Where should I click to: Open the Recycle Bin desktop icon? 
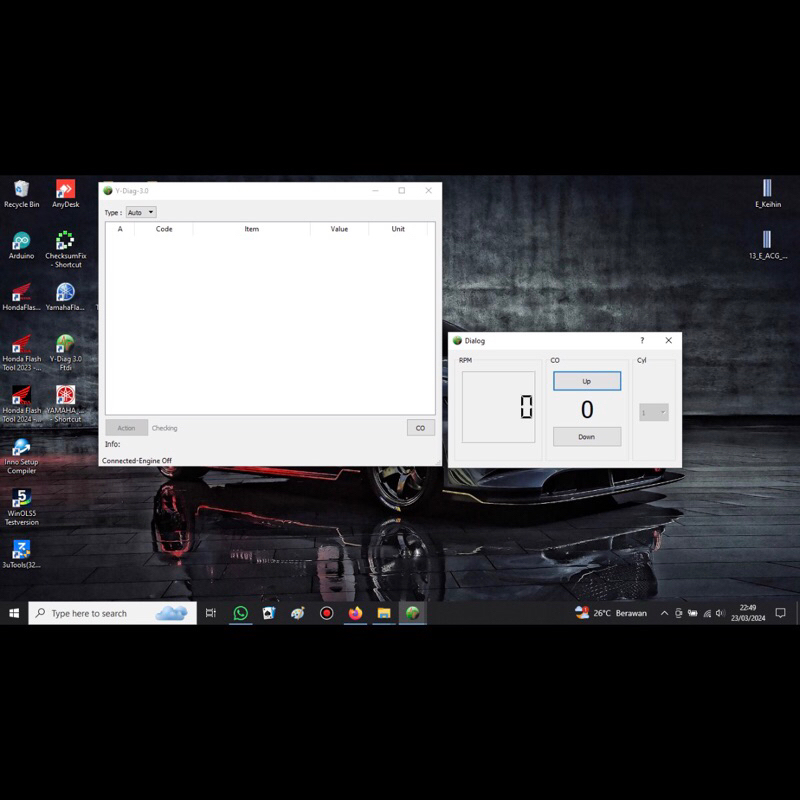[21, 194]
